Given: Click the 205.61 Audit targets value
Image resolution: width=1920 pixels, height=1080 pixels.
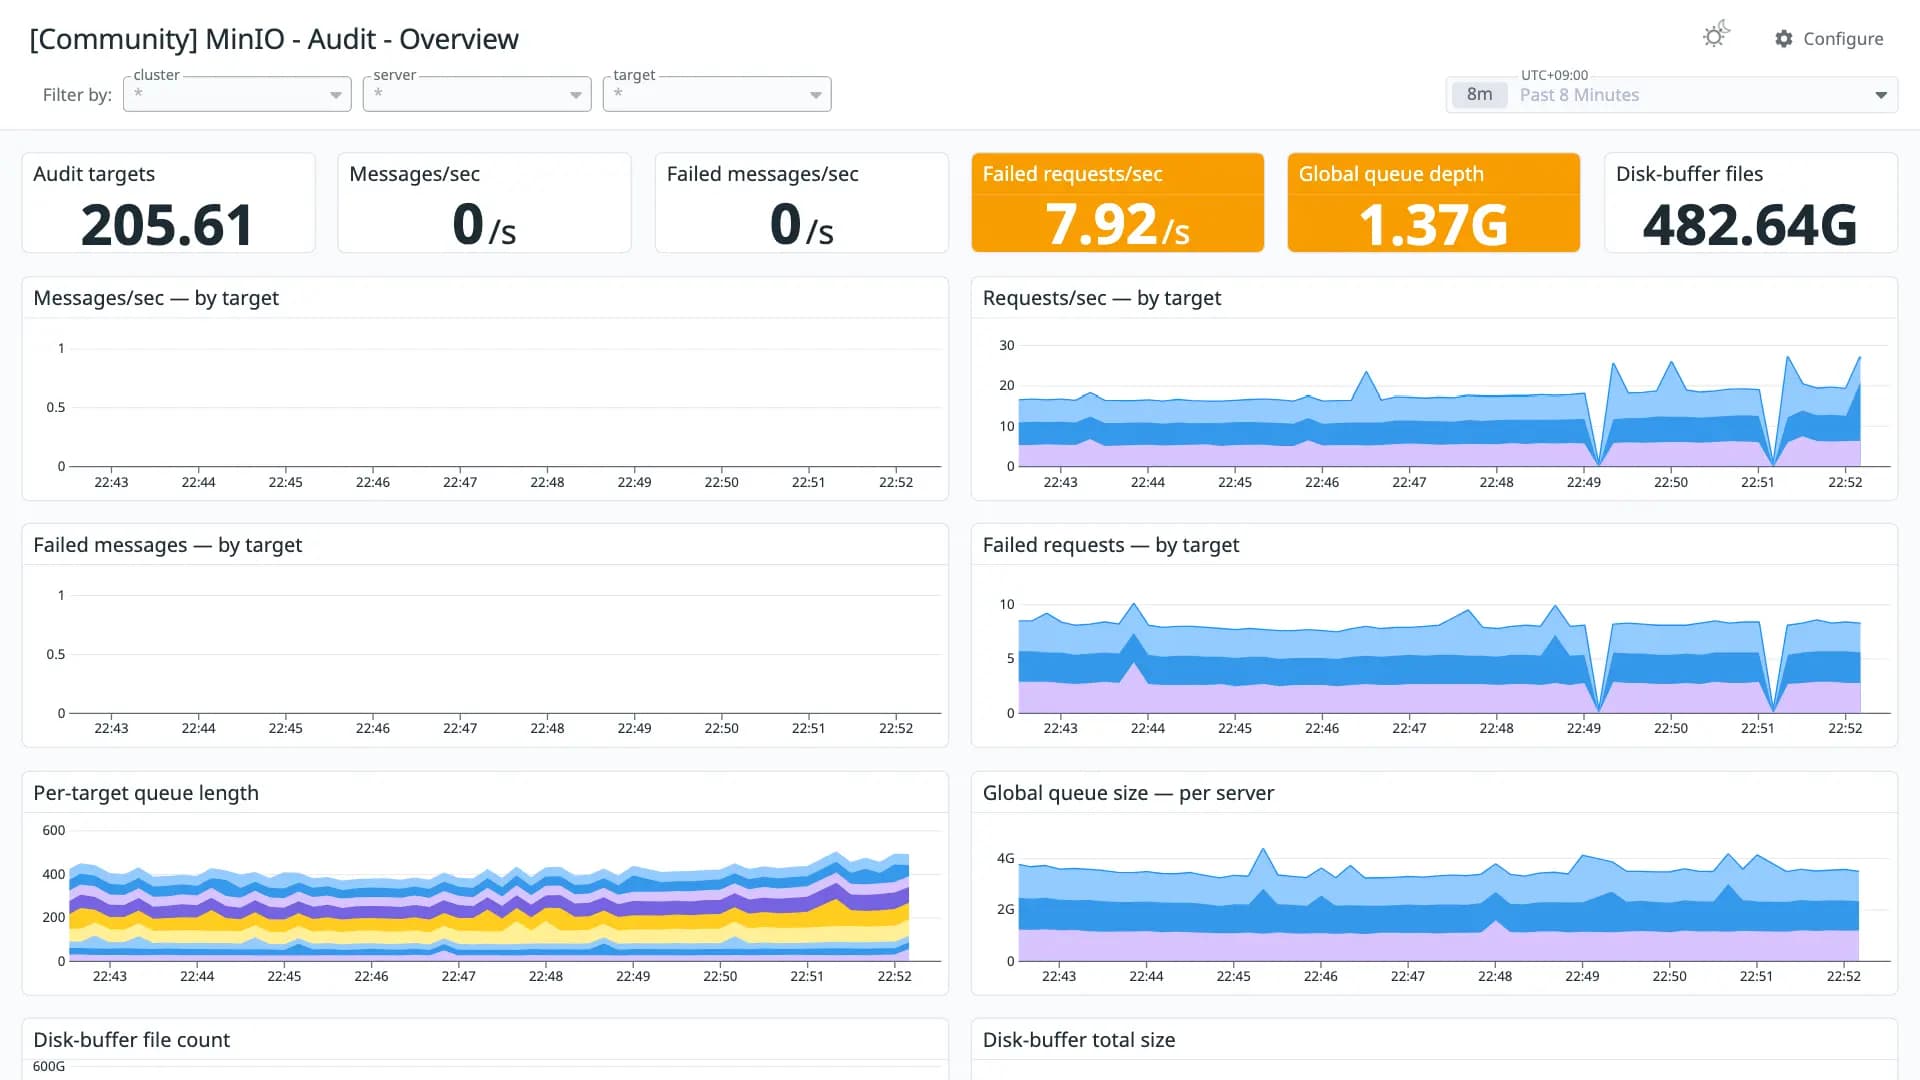Looking at the screenshot, I should 167,225.
